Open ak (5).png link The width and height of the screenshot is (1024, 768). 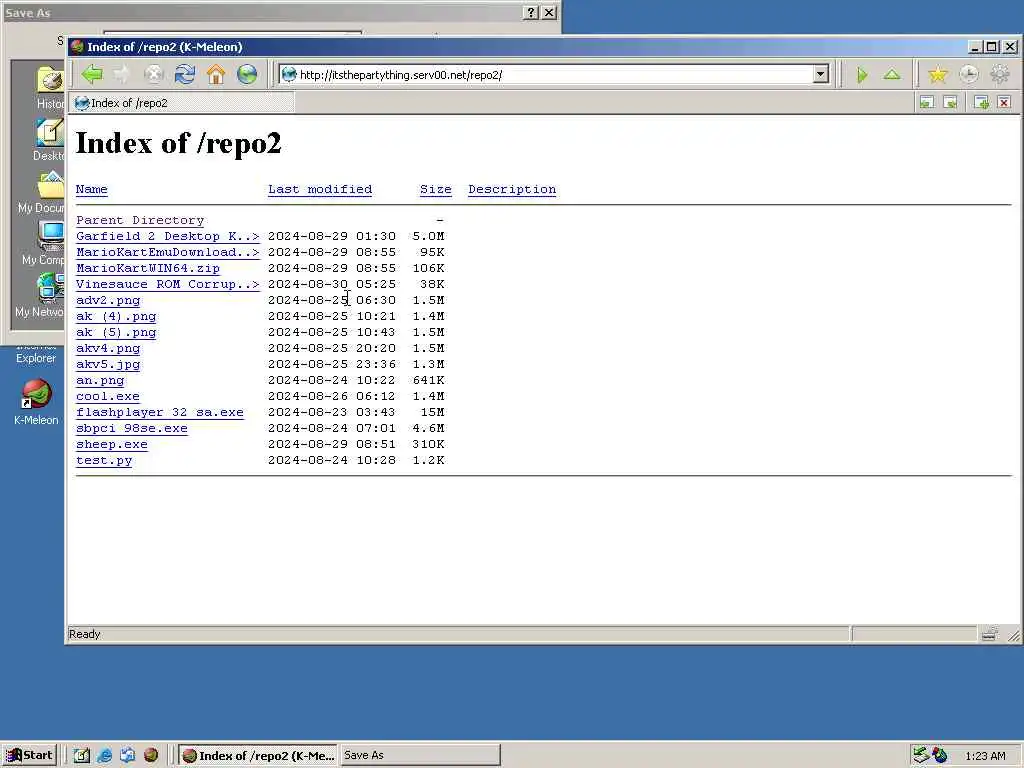[x=116, y=332]
